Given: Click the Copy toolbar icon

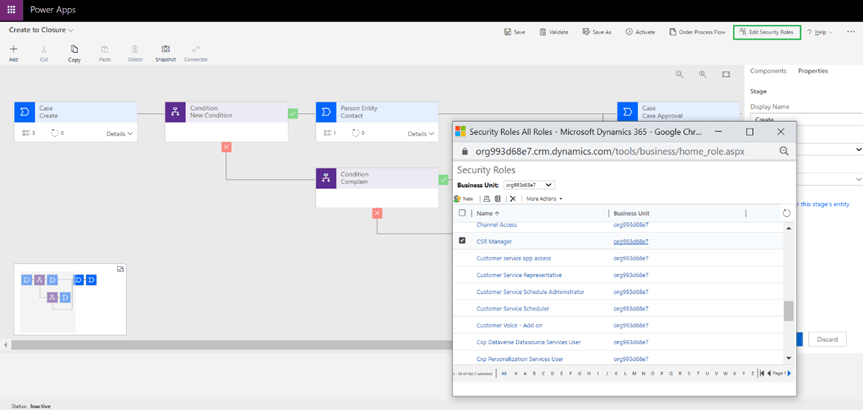Looking at the screenshot, I should [x=74, y=53].
